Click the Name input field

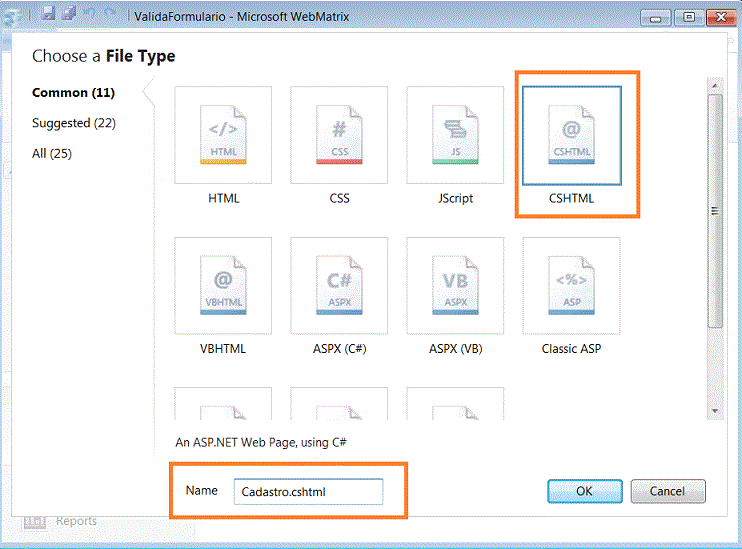(x=309, y=492)
